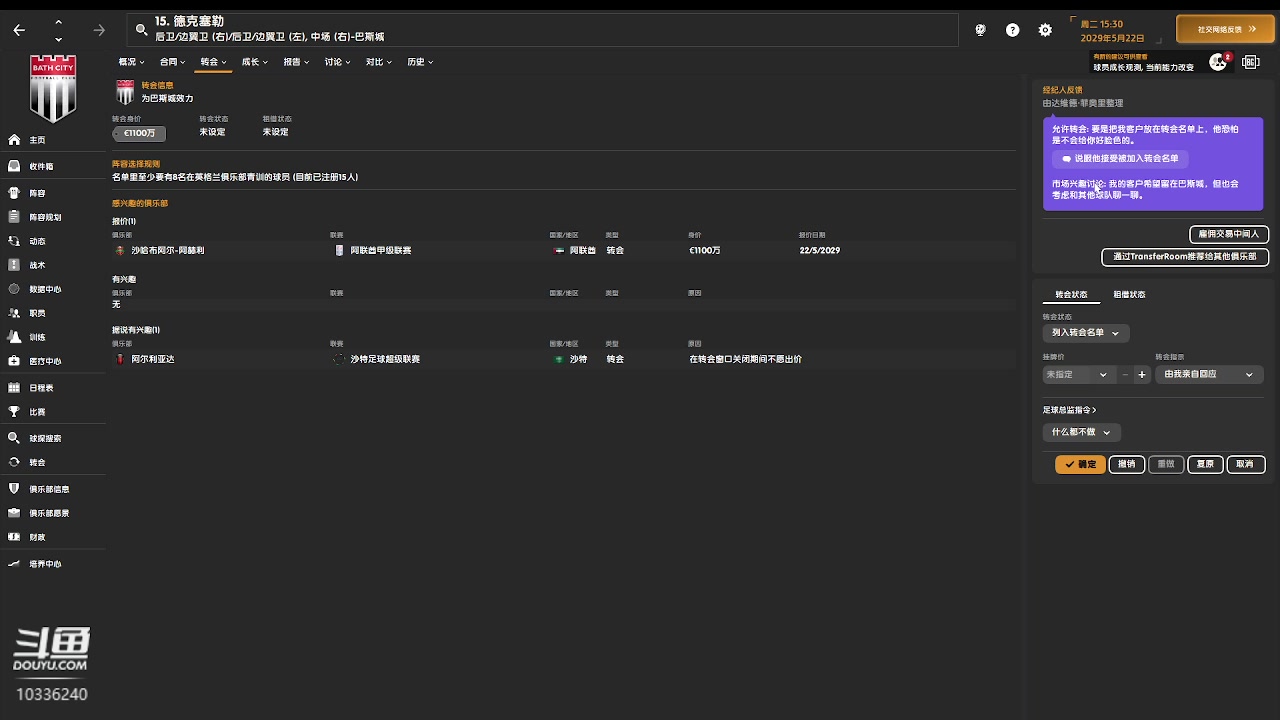Click the 确定 confirm button

tap(1080, 464)
